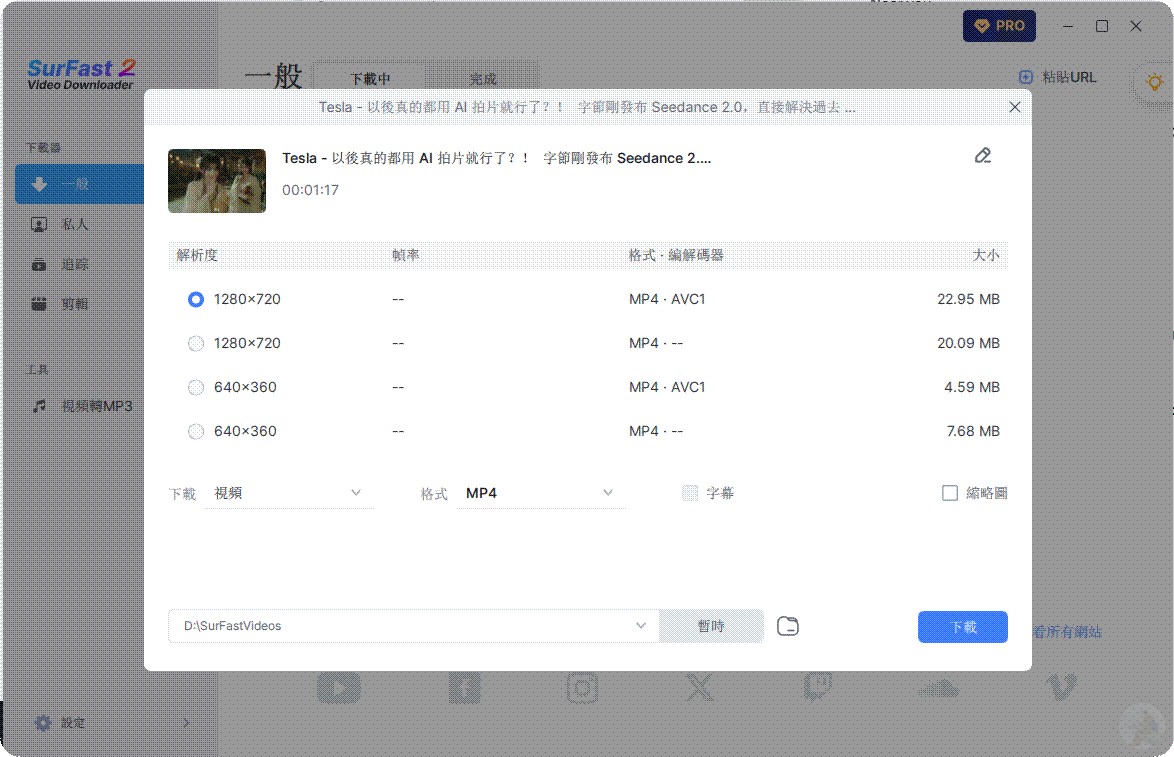Click the pencil edit title icon
The image size is (1174, 757).
(x=983, y=156)
